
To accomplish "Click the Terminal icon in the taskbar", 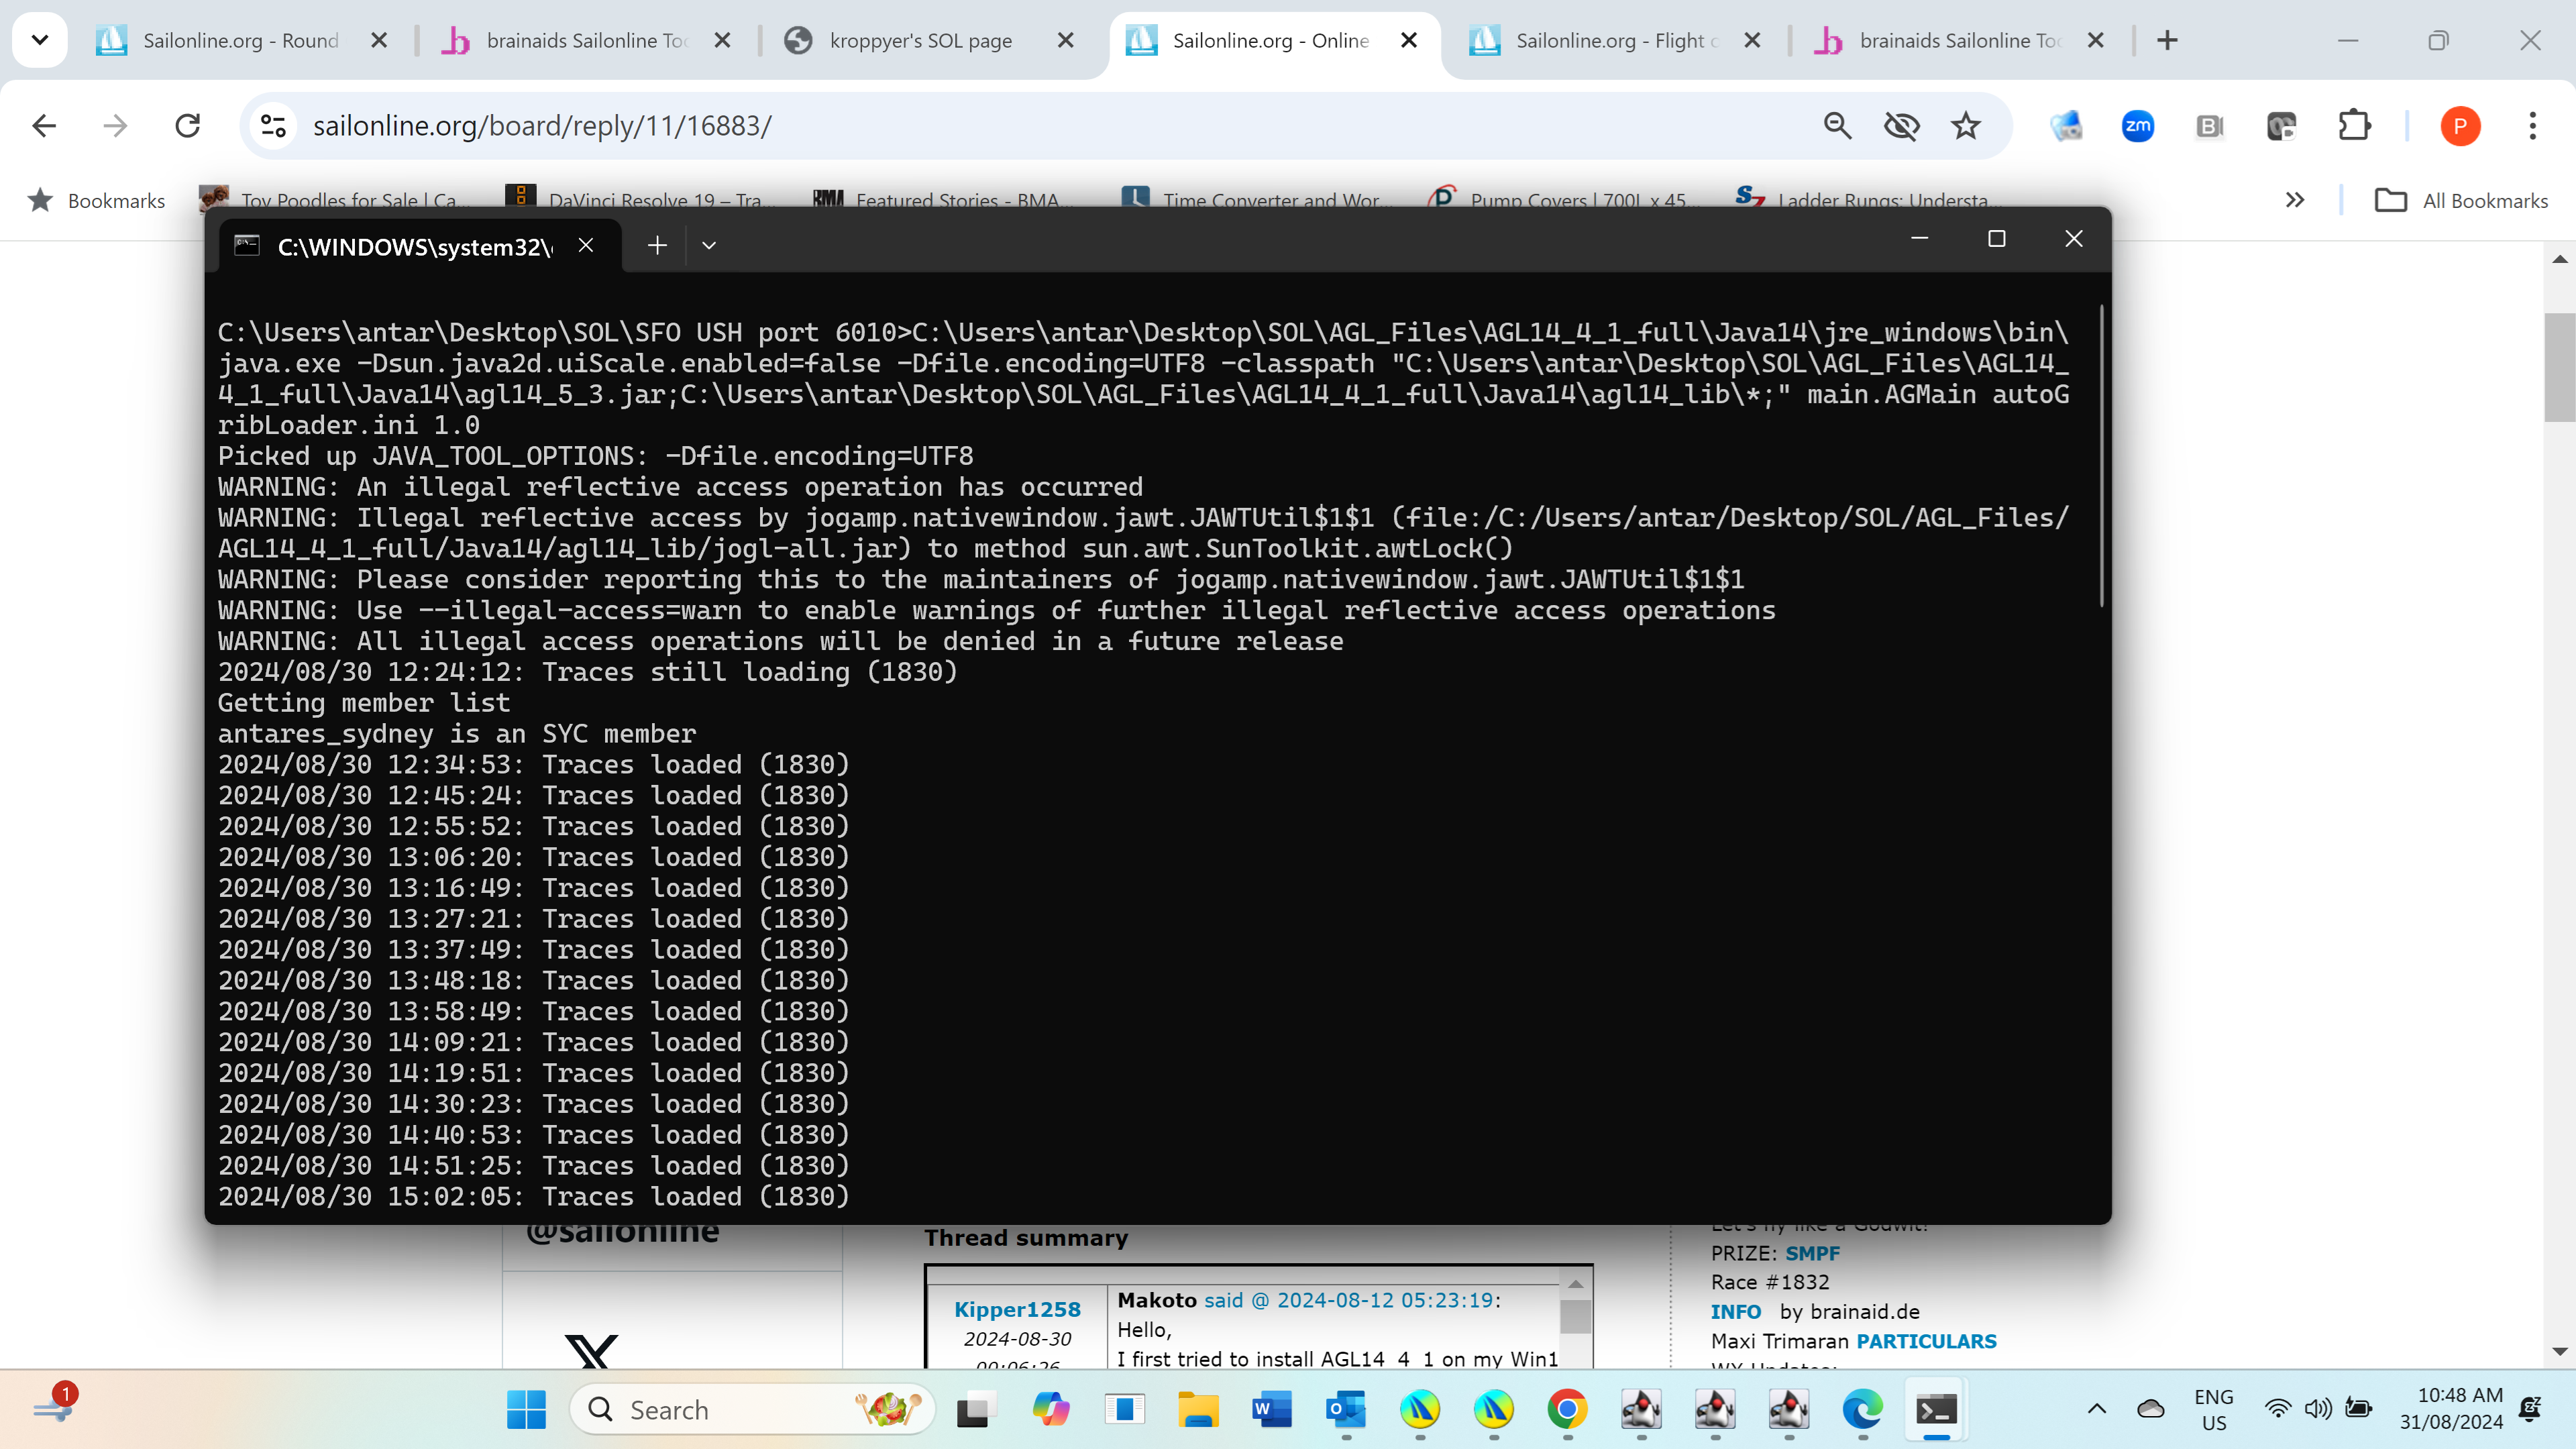I will [x=1936, y=1410].
